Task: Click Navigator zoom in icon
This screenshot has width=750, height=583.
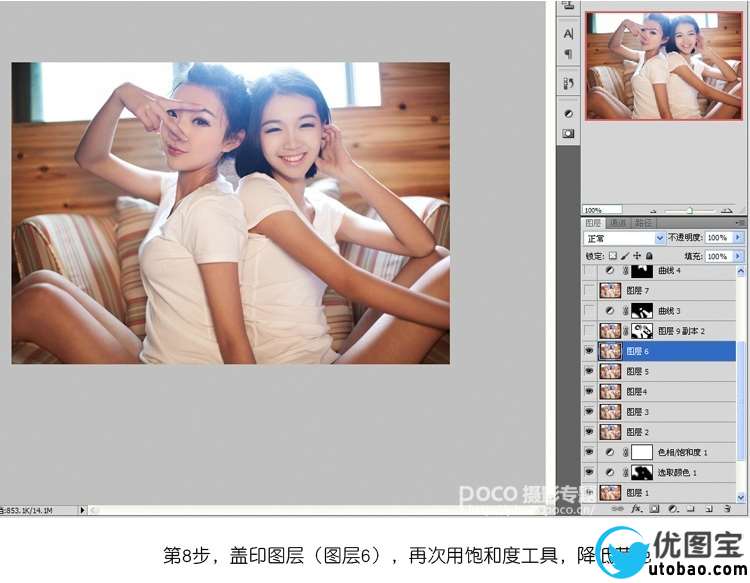Action: (x=727, y=210)
